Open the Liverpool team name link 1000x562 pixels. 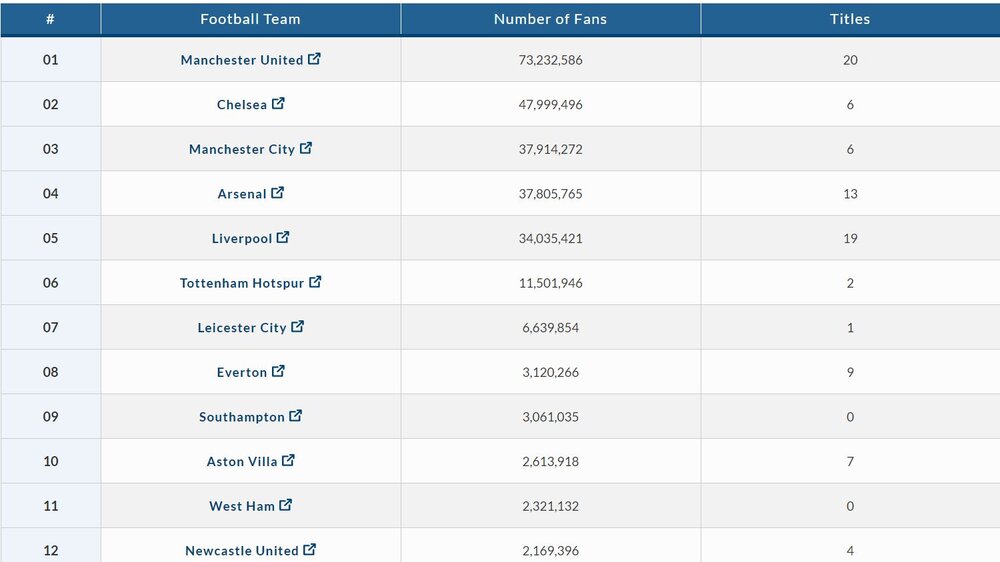tap(242, 239)
